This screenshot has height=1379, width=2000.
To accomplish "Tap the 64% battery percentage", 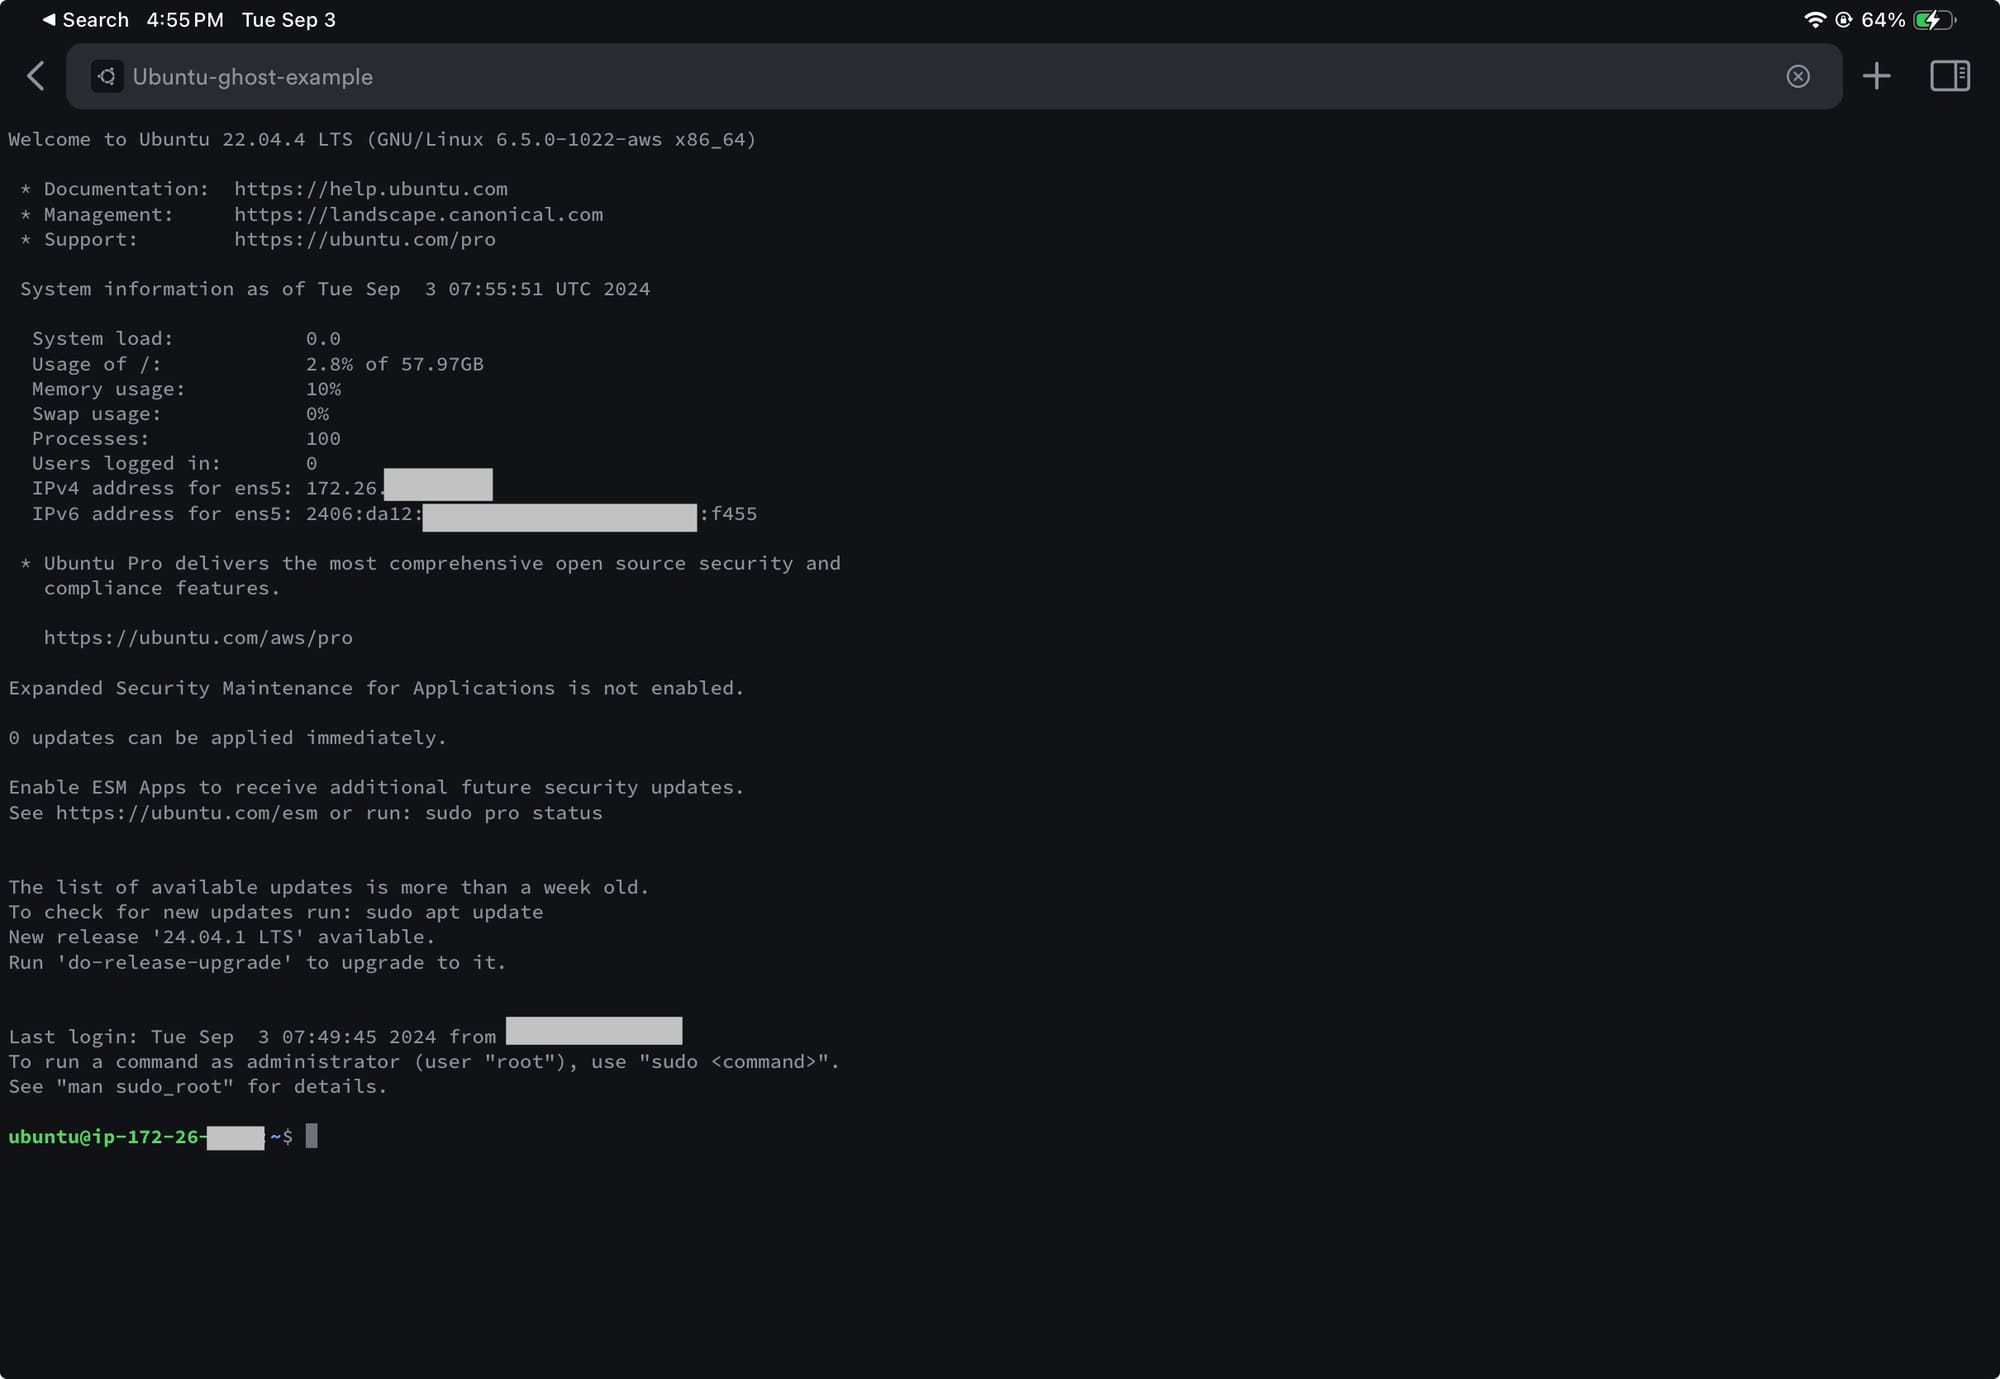I will (1882, 19).
